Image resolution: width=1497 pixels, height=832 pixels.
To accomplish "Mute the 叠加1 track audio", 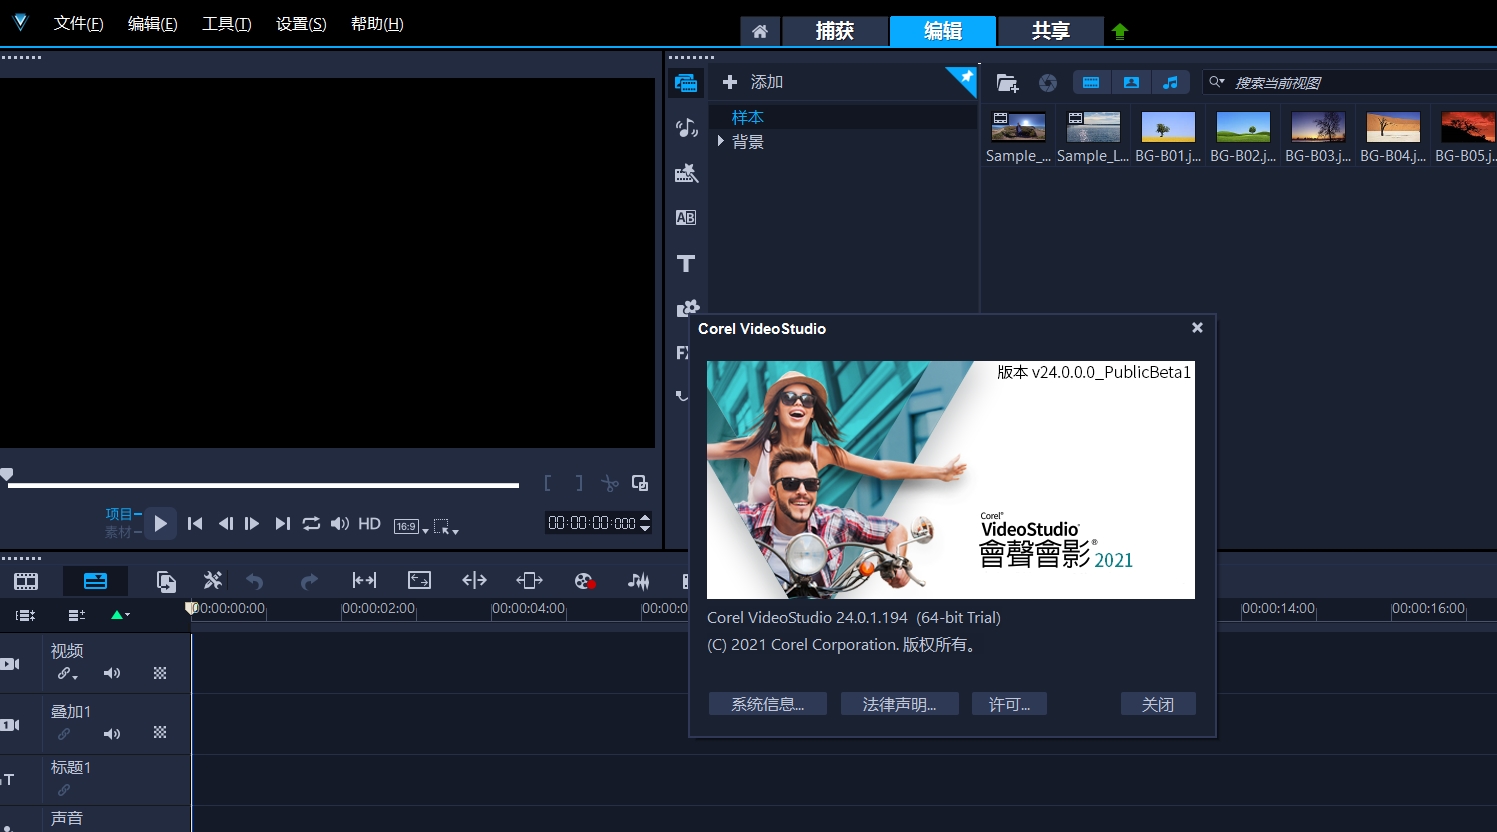I will point(112,734).
